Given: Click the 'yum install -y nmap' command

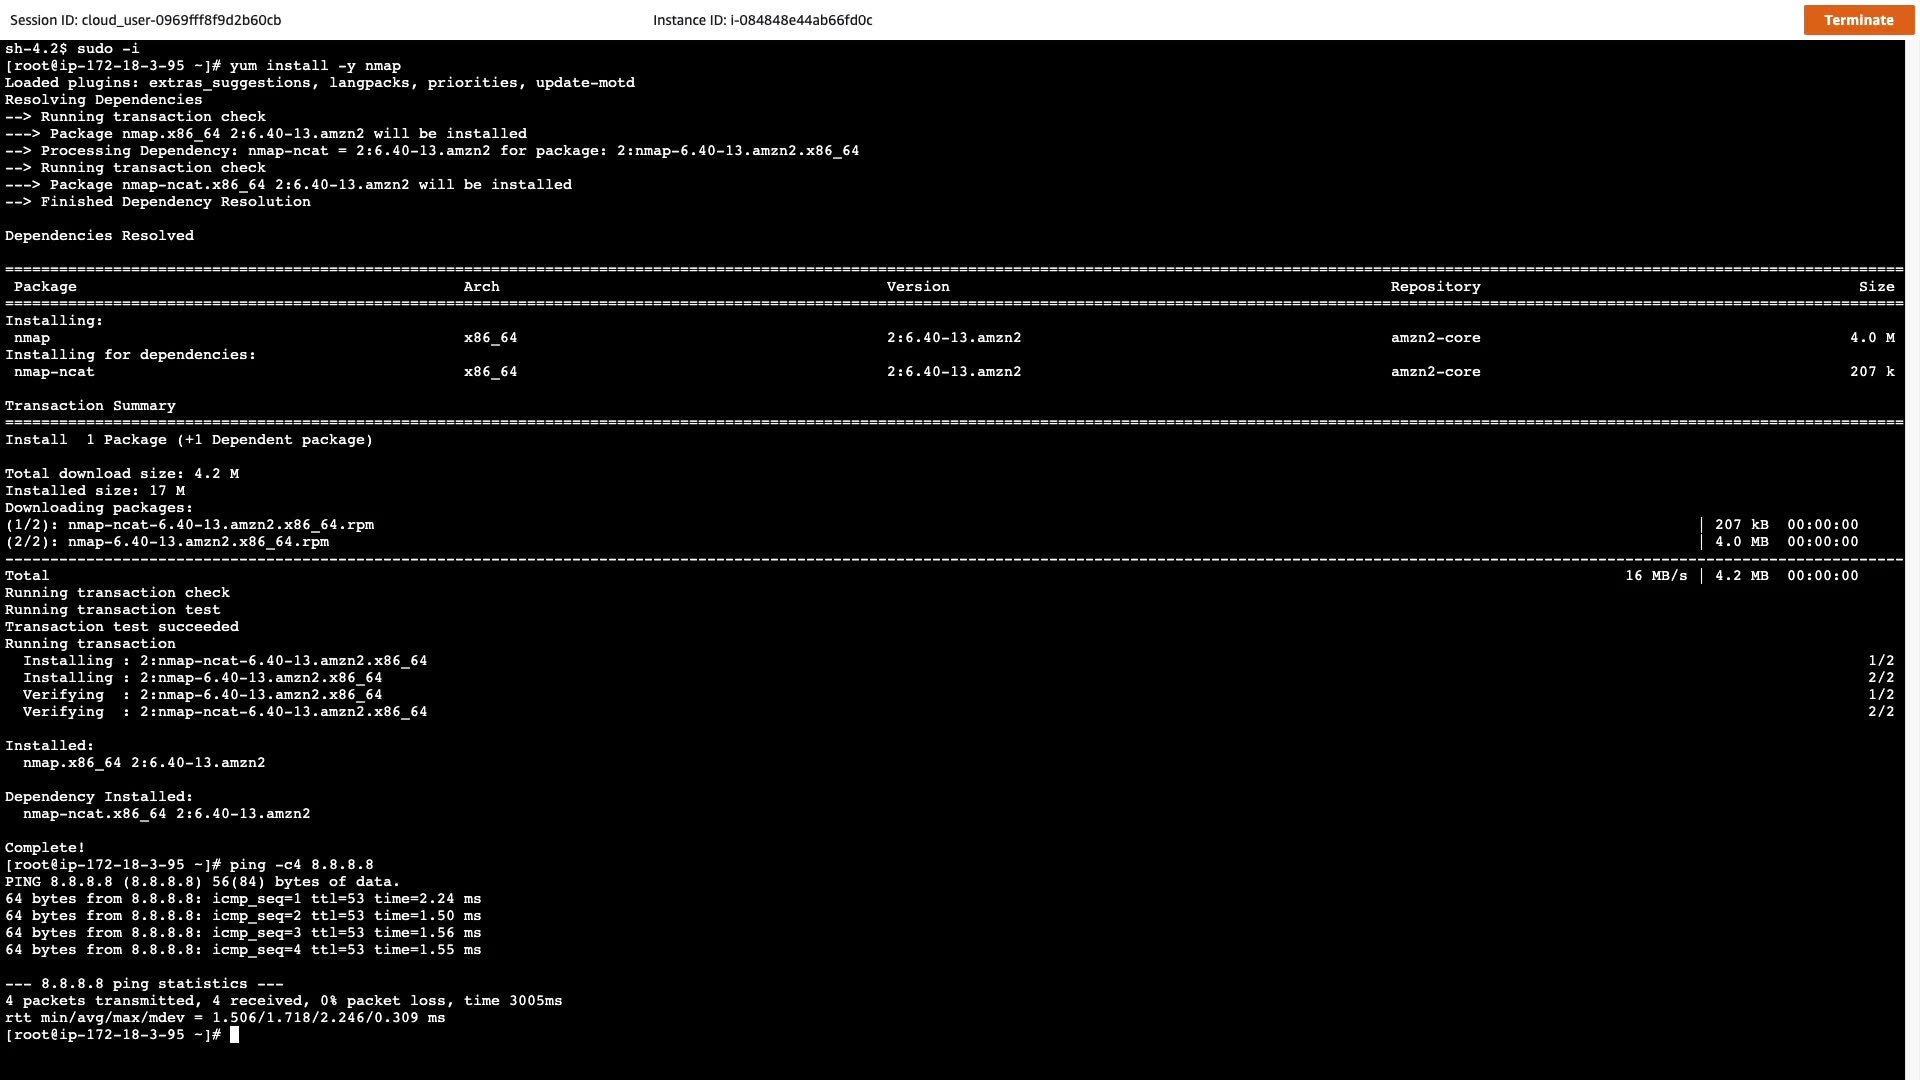Looking at the screenshot, I should click(x=314, y=66).
